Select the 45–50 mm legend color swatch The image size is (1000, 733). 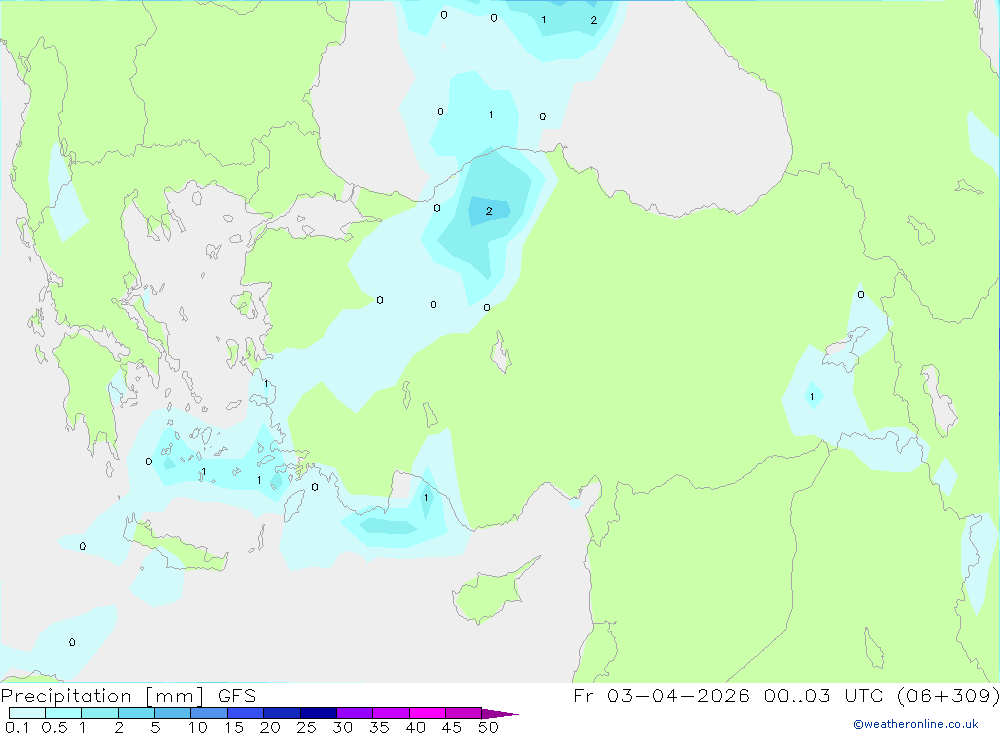[x=463, y=713]
